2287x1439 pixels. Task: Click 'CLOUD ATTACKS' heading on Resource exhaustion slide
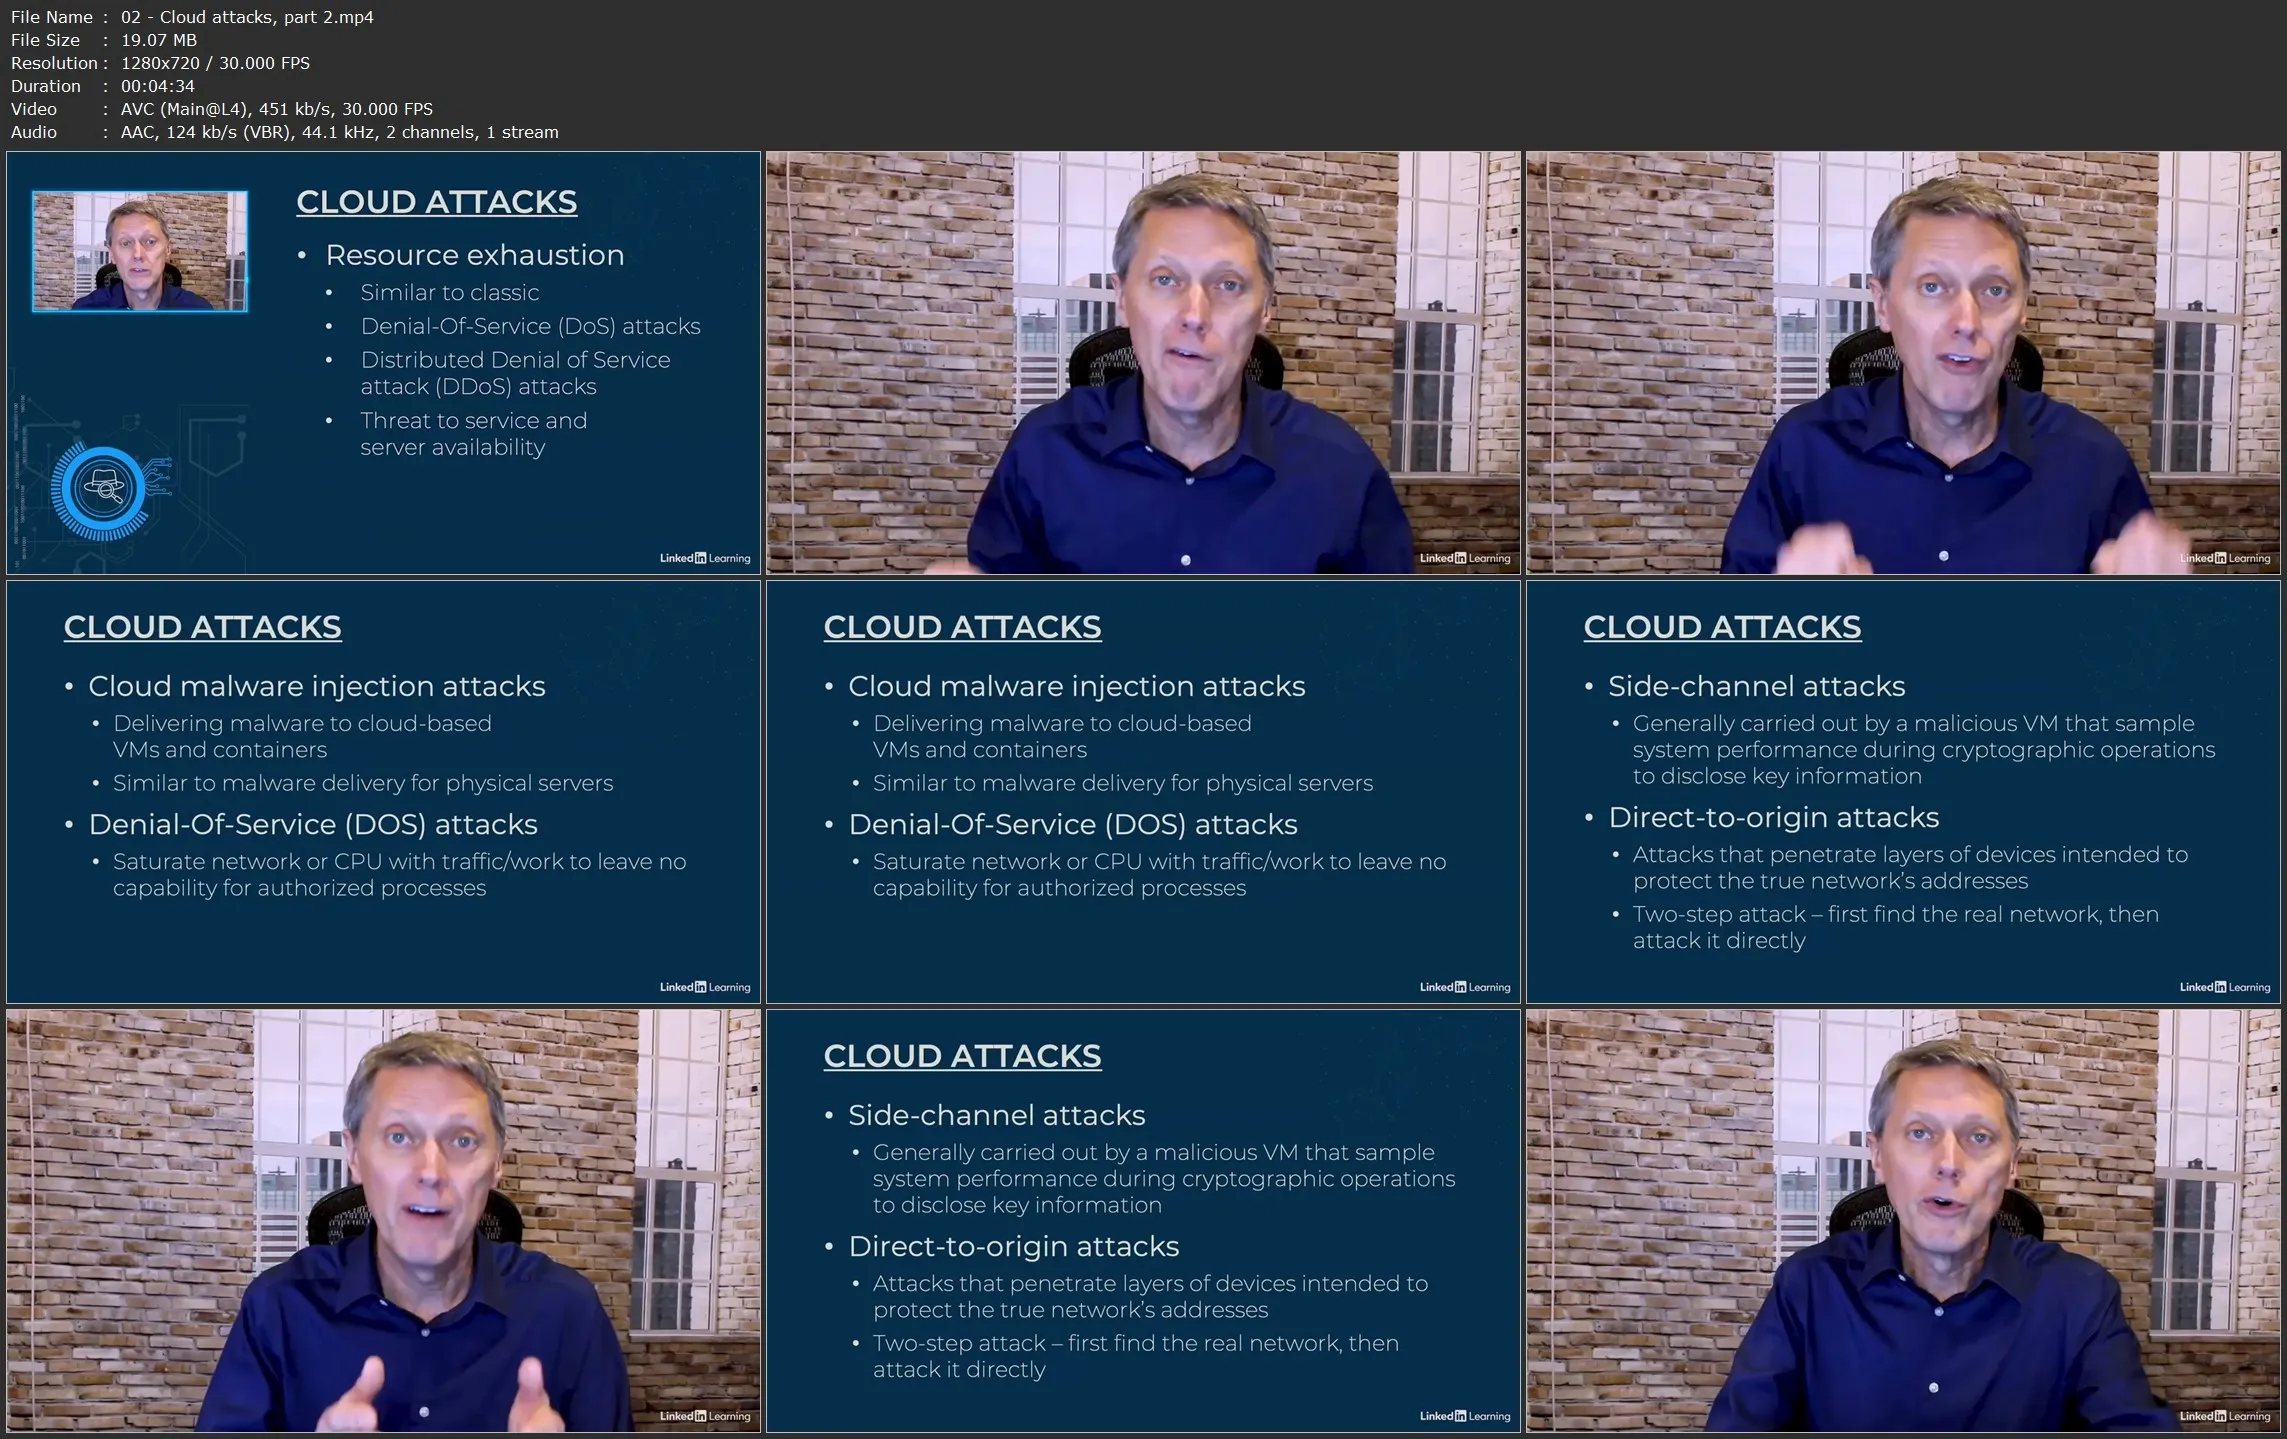[437, 202]
